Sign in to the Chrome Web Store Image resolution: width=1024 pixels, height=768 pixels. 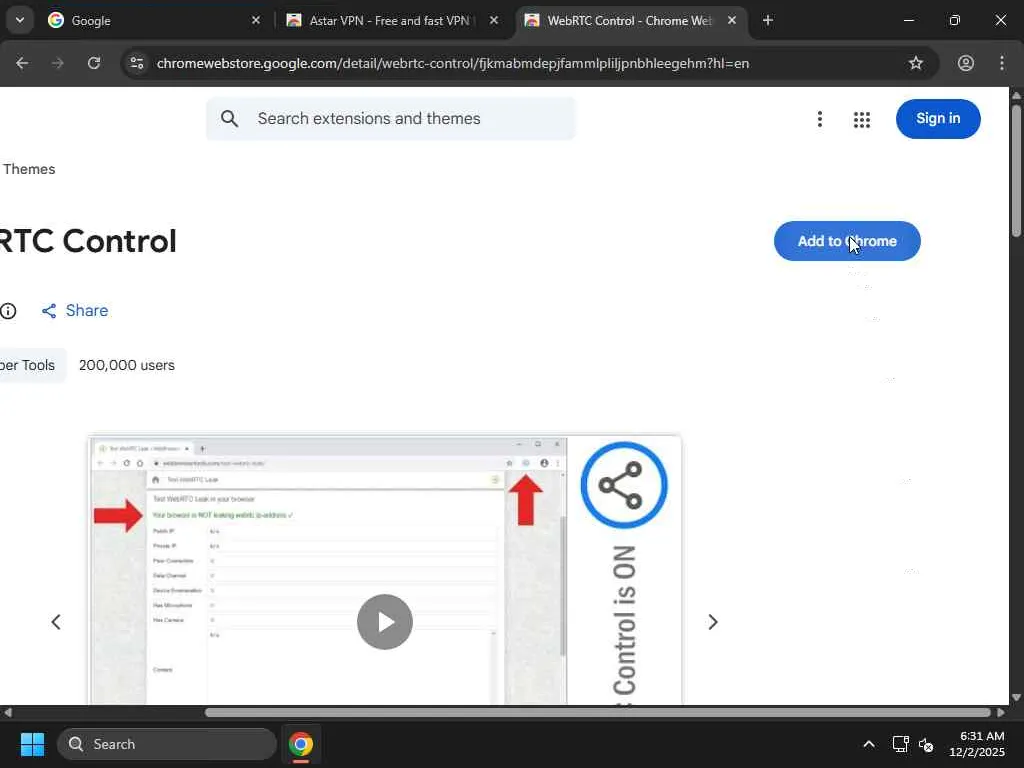938,119
